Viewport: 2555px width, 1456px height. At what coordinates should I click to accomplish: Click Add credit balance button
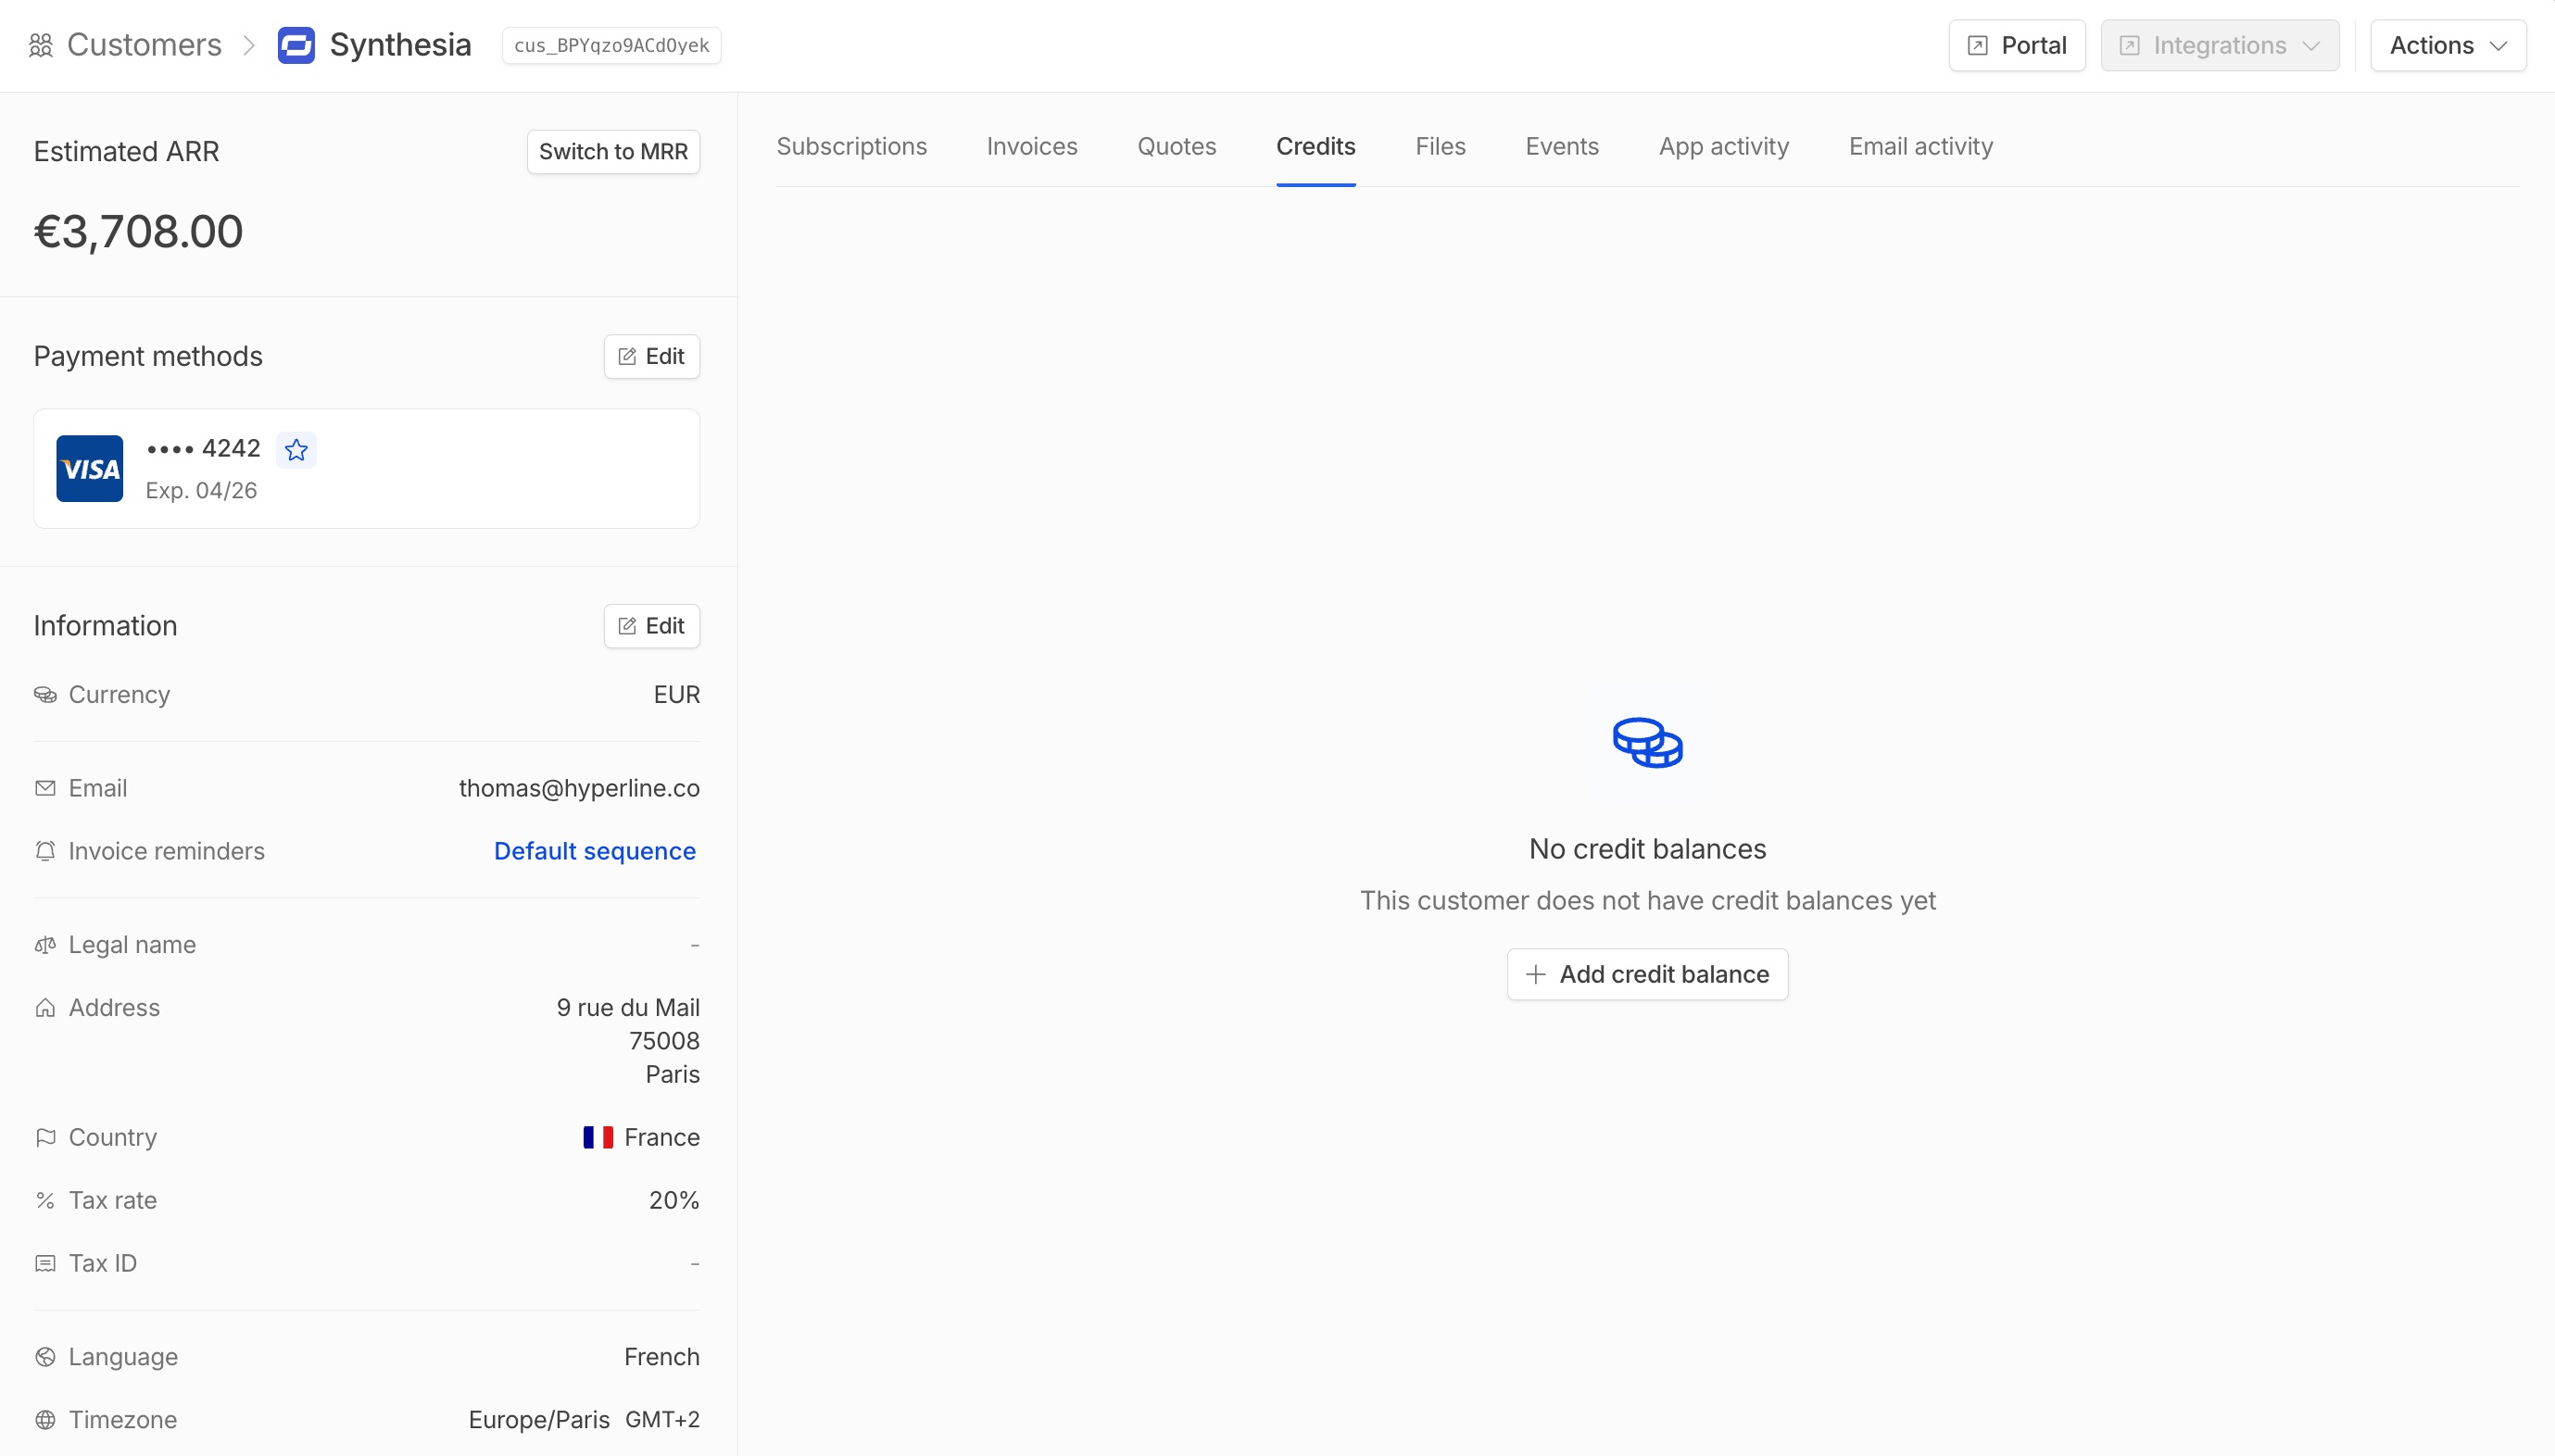[x=1647, y=974]
